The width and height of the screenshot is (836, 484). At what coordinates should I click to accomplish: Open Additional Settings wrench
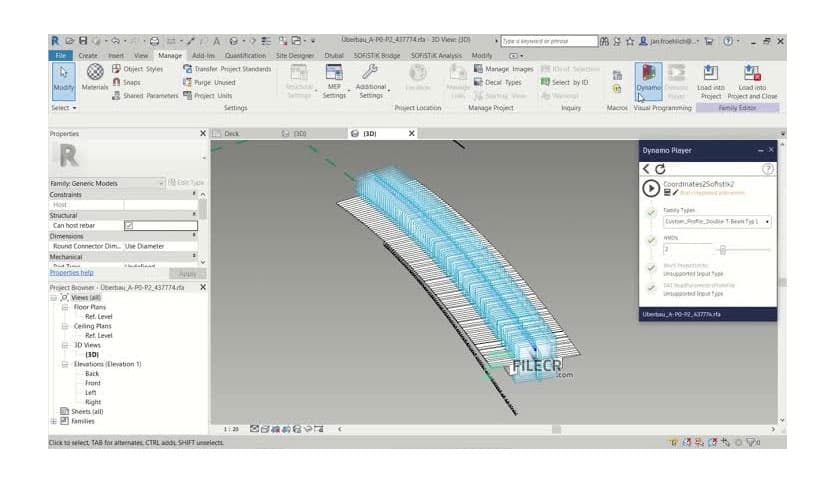(x=371, y=82)
